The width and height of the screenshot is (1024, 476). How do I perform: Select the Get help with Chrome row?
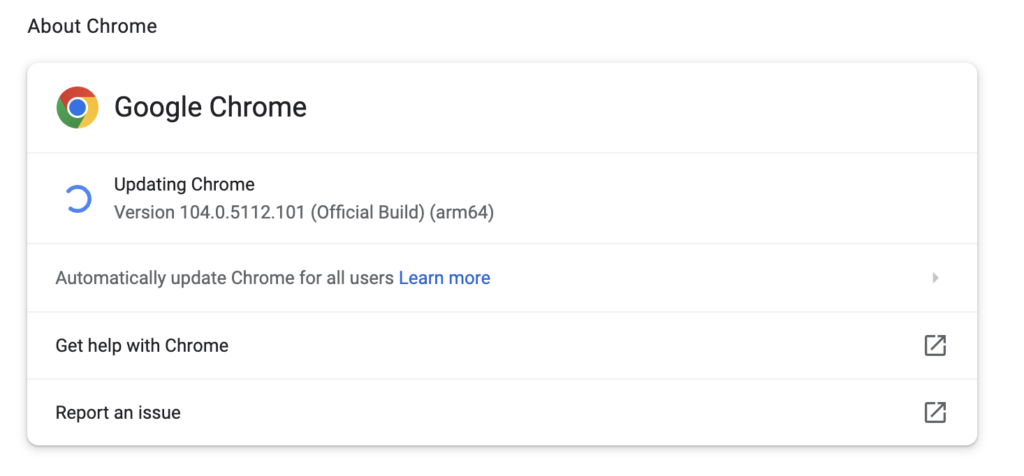pos(502,345)
